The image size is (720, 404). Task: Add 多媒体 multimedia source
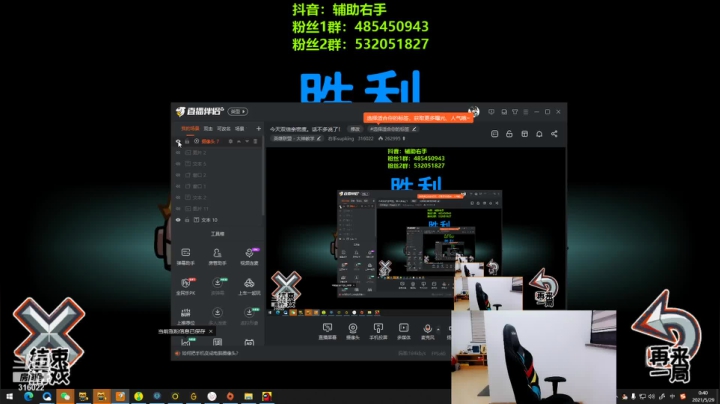click(404, 331)
